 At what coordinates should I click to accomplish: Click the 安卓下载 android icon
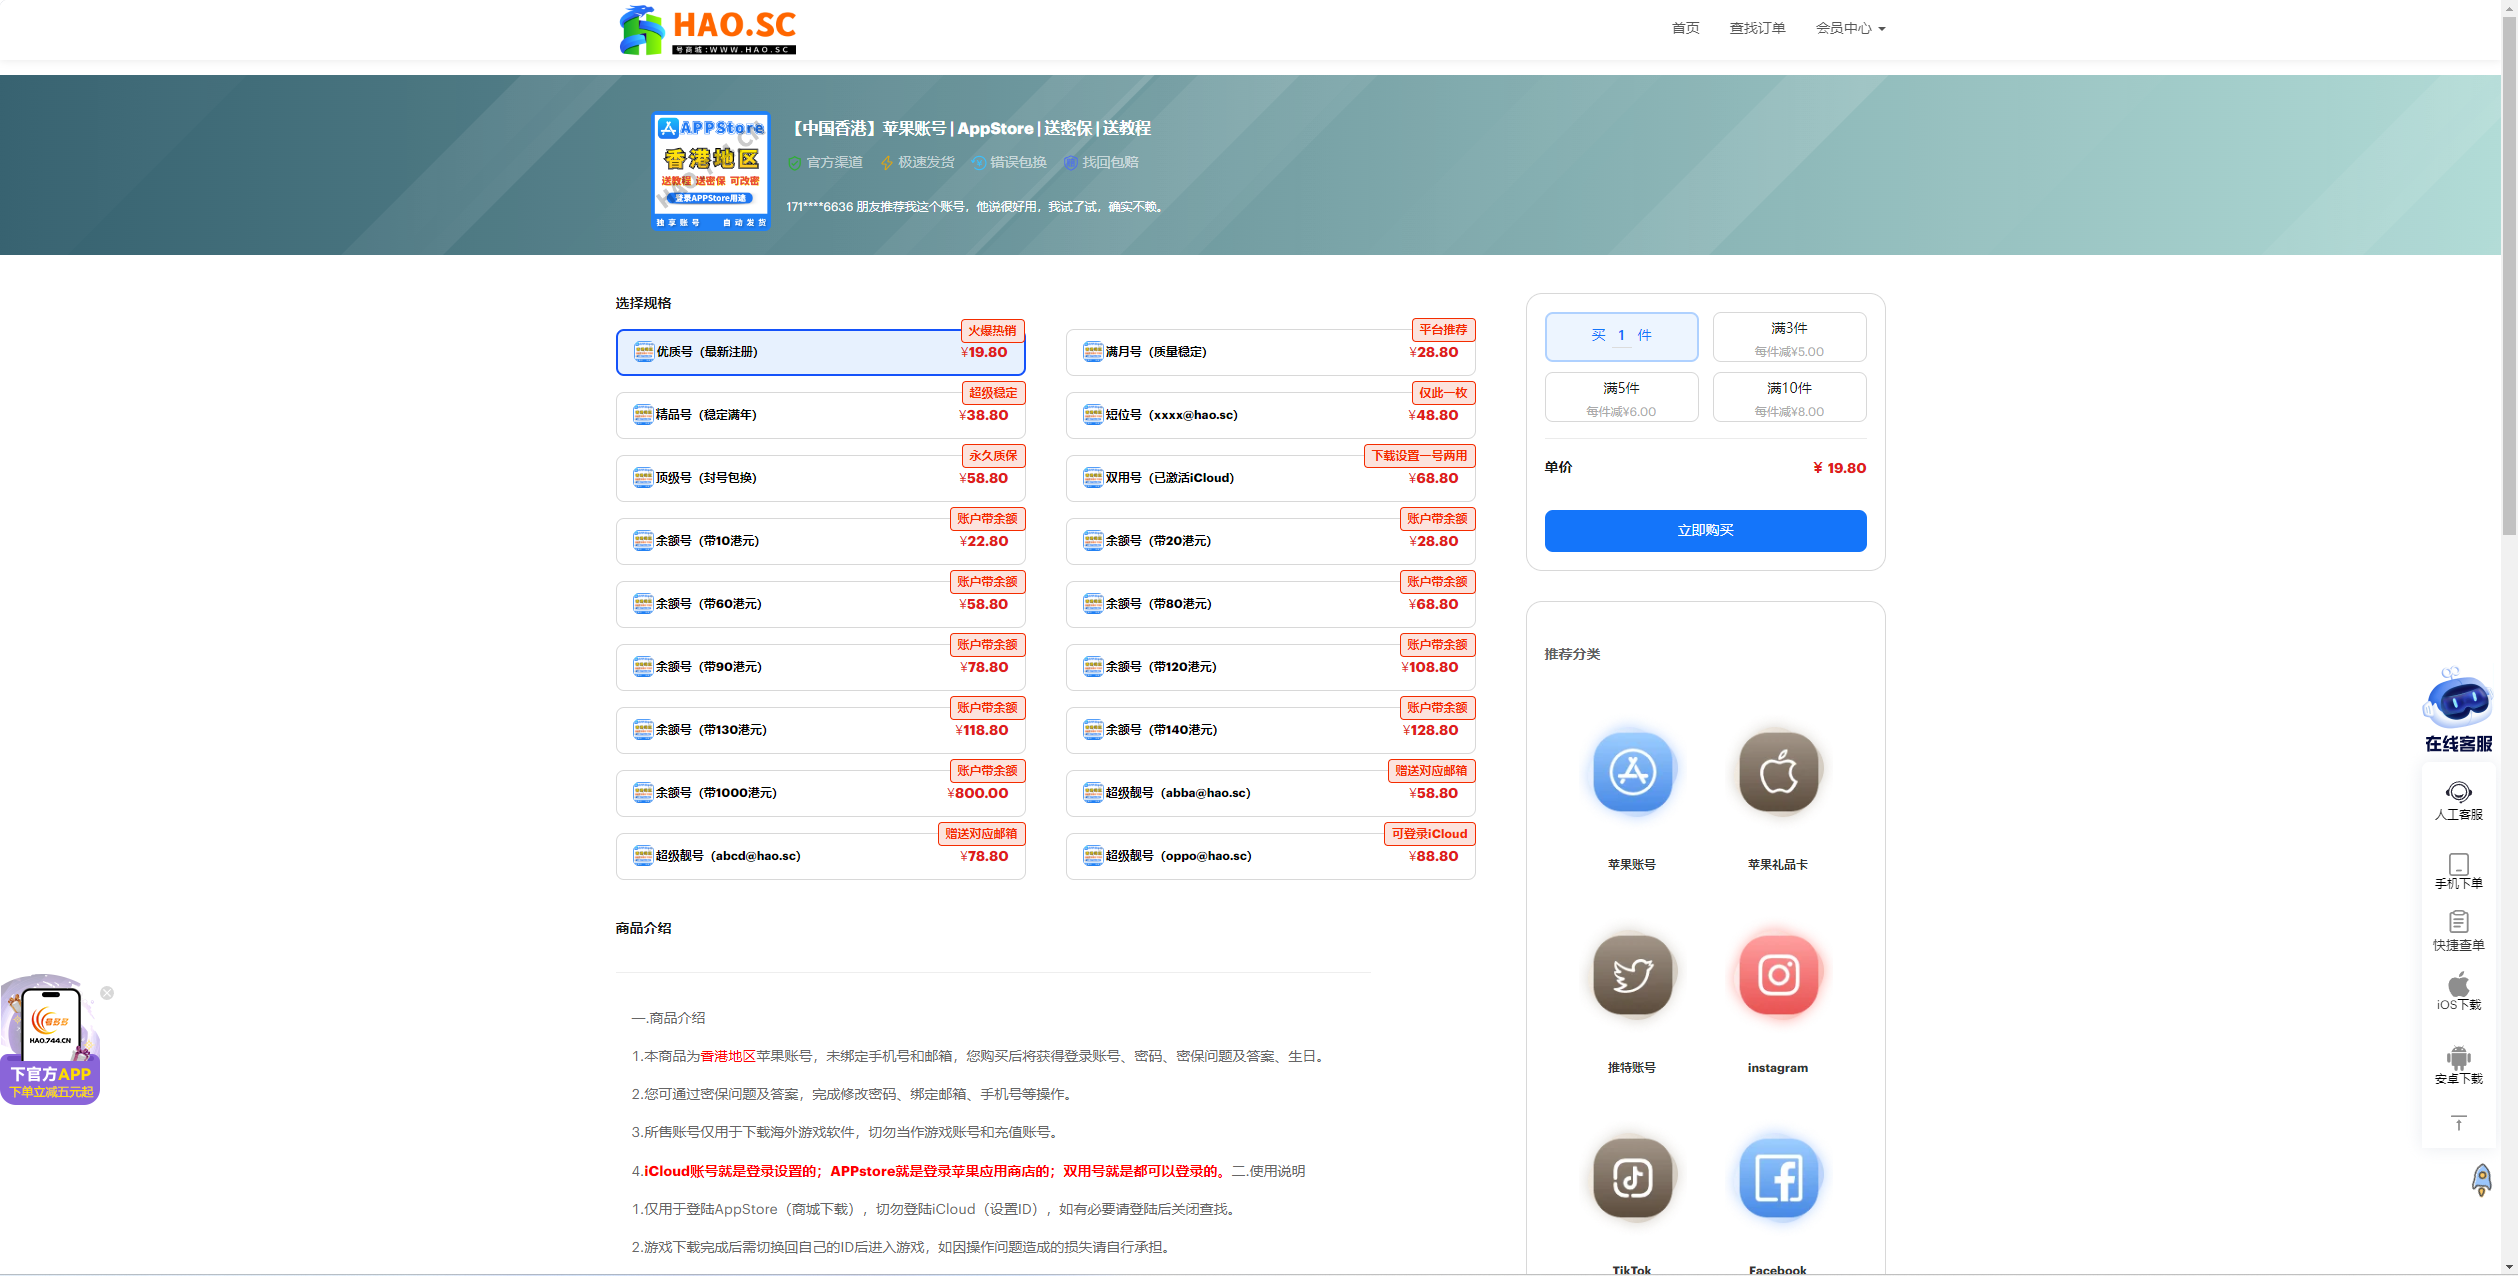pyautogui.click(x=2458, y=1057)
